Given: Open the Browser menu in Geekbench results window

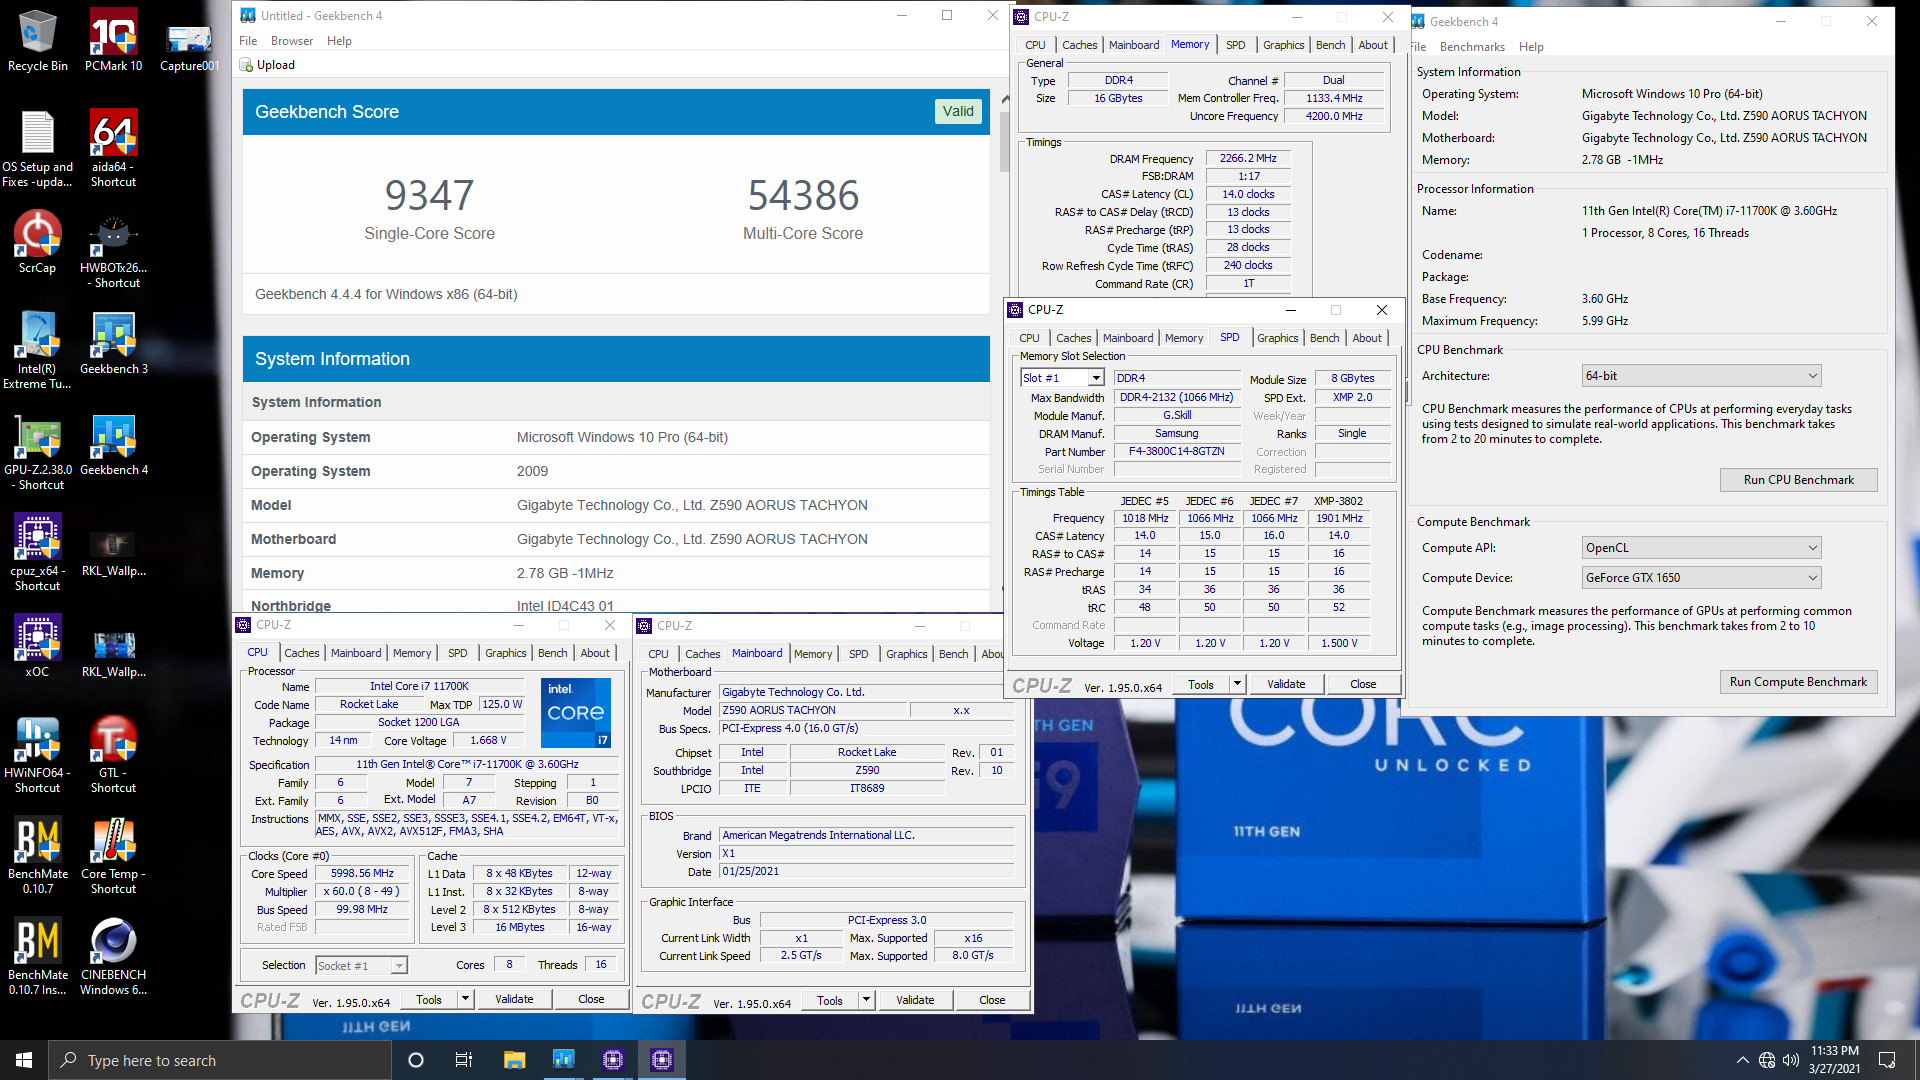Looking at the screenshot, I should (292, 41).
